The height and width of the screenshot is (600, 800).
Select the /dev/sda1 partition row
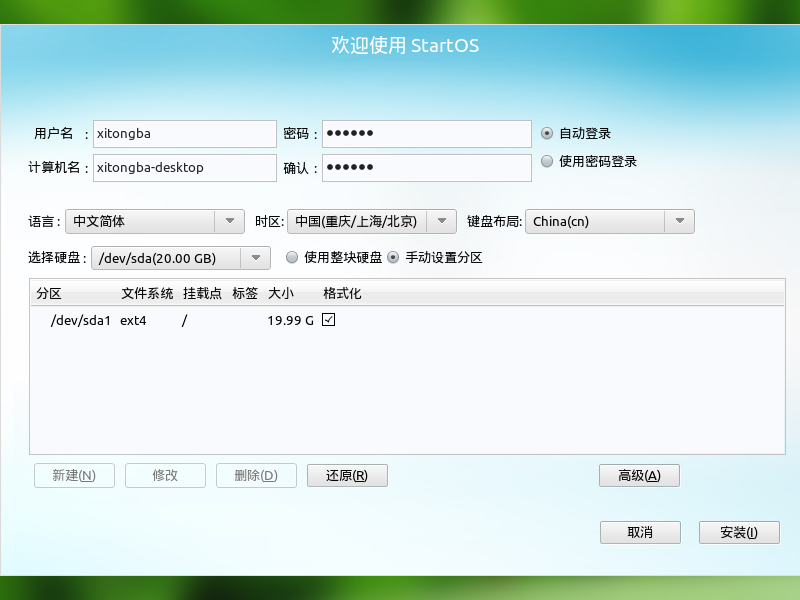tap(407, 320)
